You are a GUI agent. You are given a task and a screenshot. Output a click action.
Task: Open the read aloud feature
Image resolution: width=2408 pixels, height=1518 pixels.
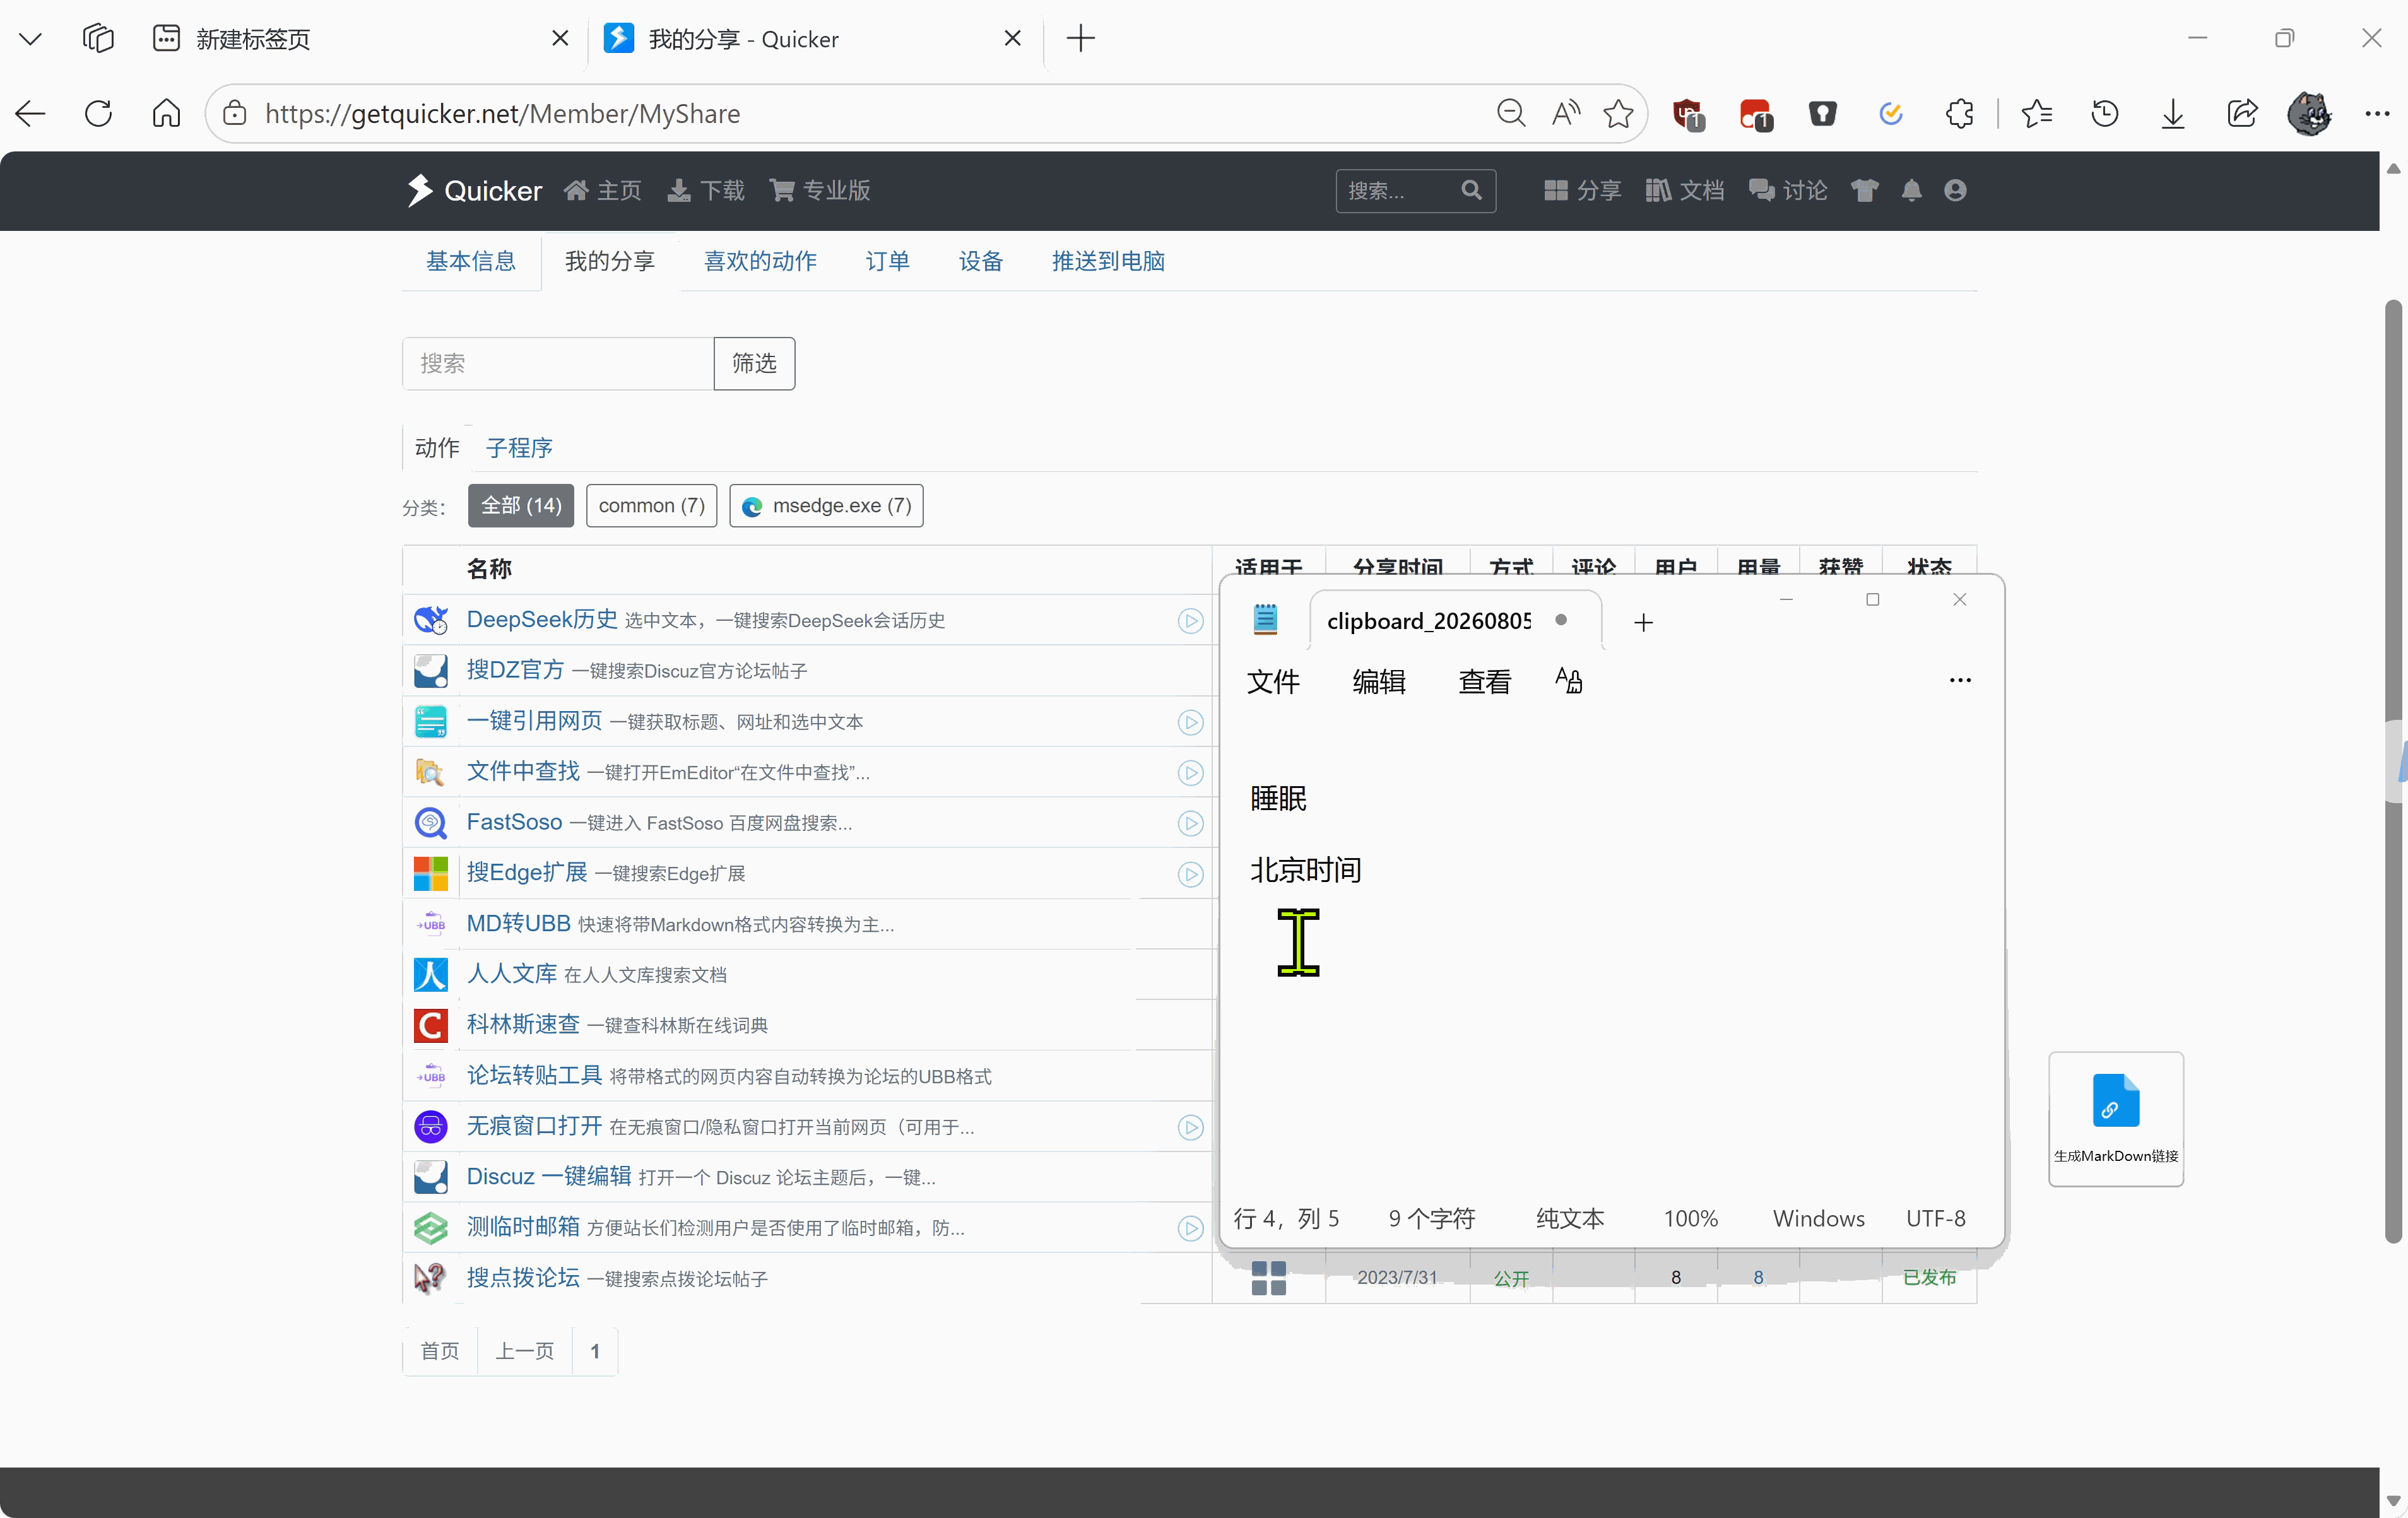coord(1566,114)
